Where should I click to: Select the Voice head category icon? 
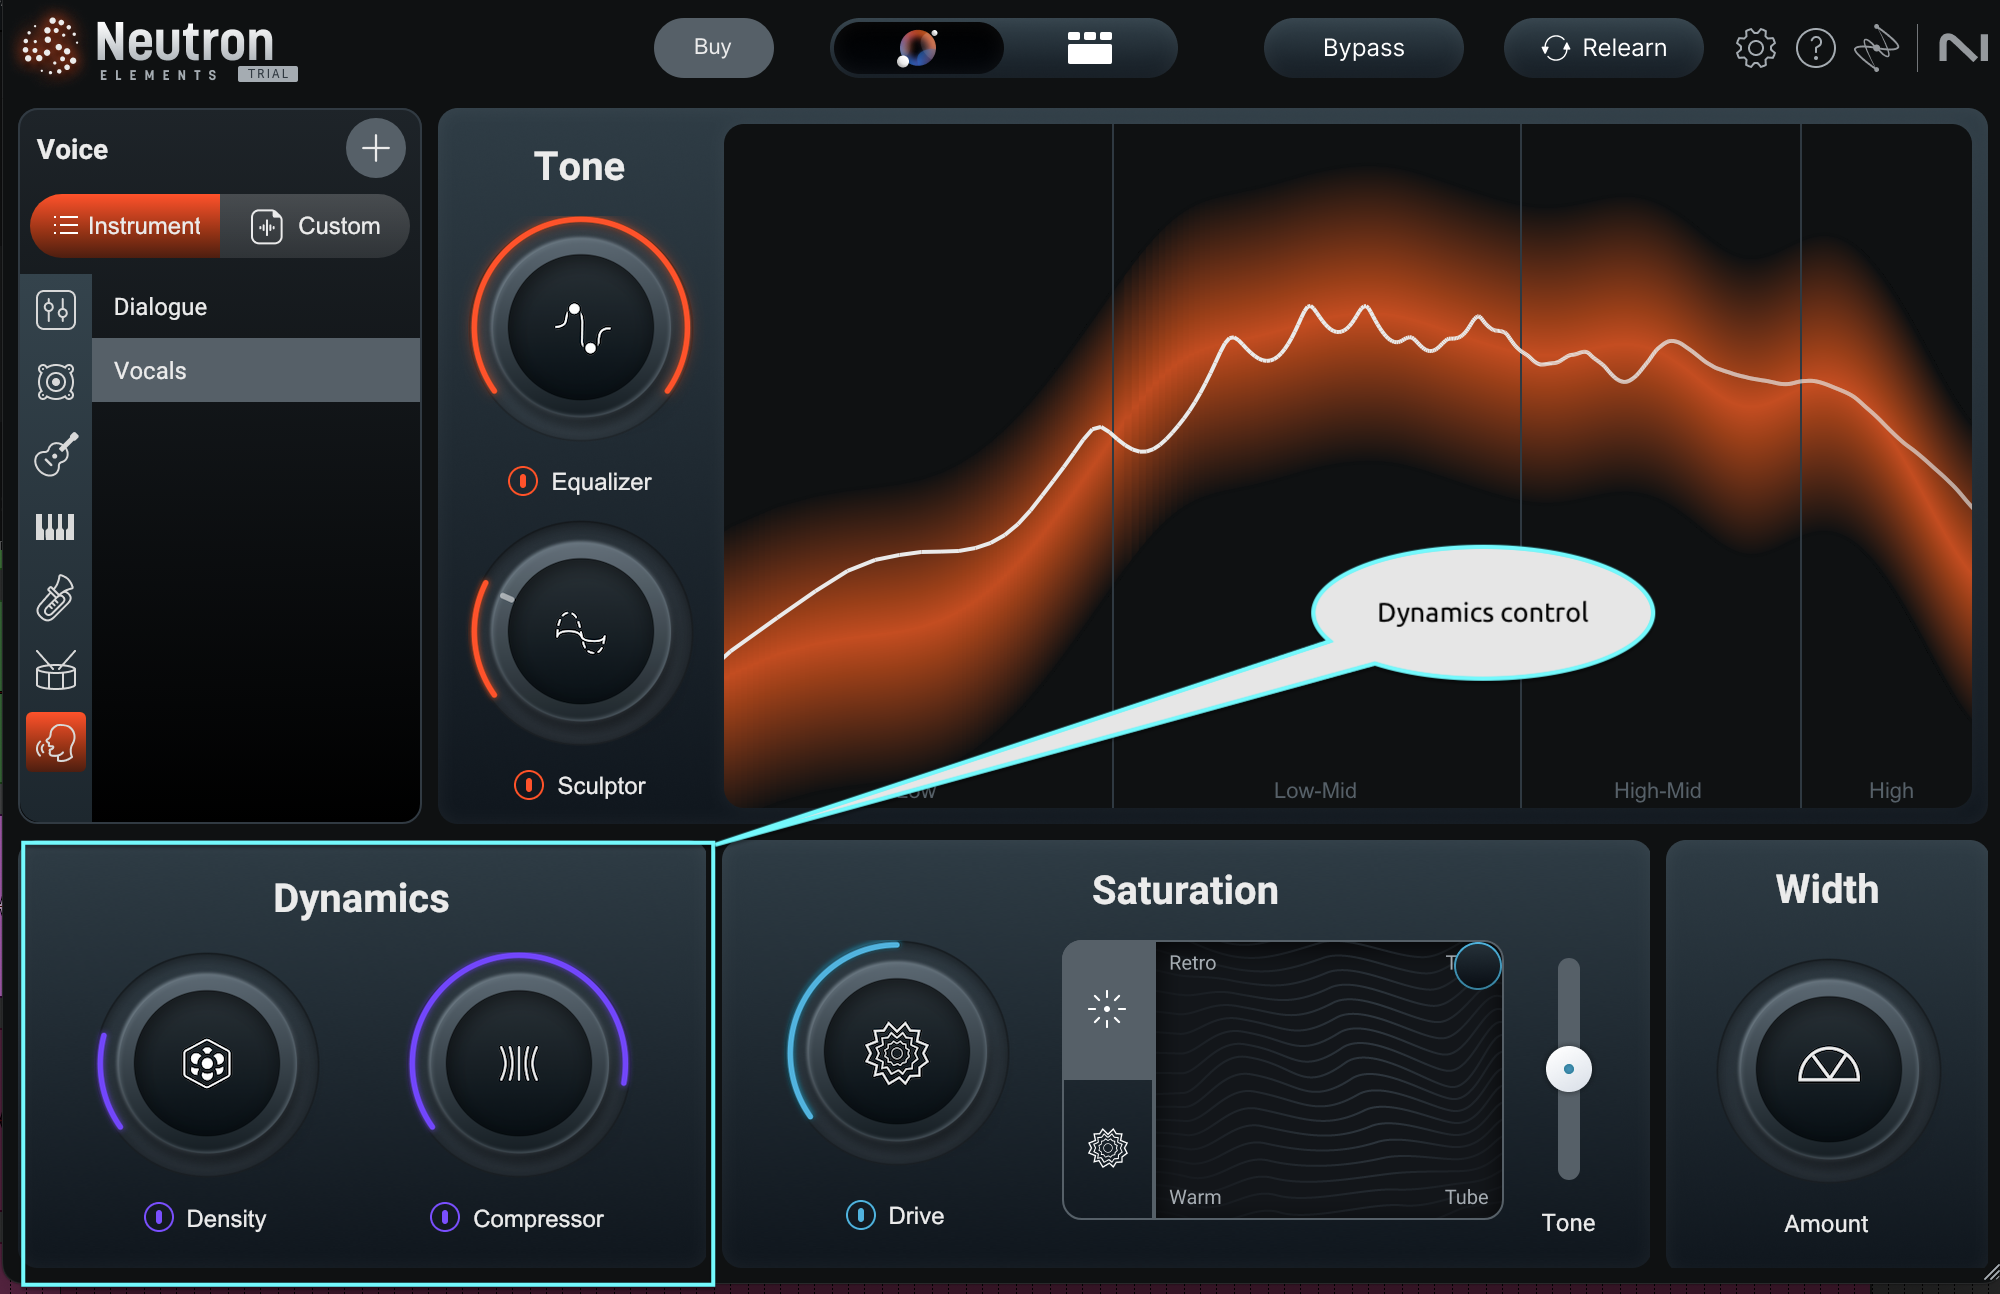point(56,742)
